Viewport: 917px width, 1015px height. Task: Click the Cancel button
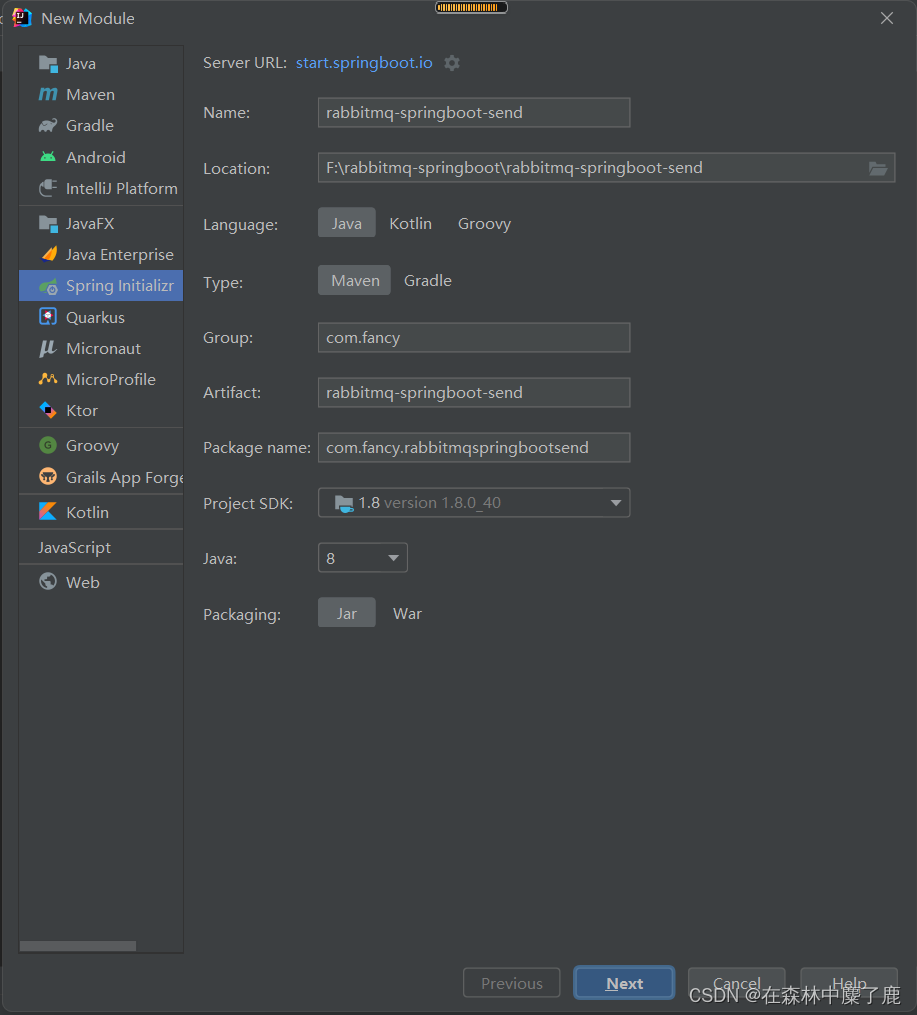coord(736,983)
